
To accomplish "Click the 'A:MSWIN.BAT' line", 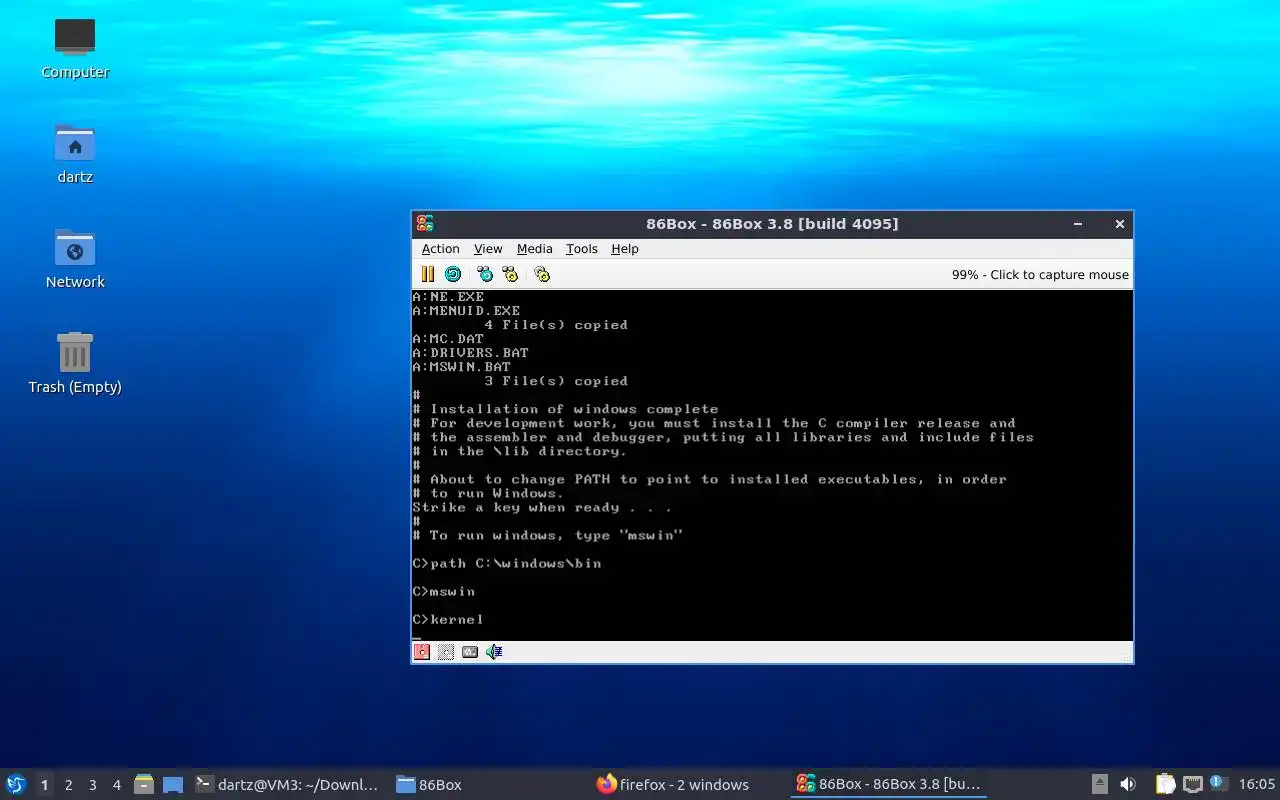I will tap(462, 367).
